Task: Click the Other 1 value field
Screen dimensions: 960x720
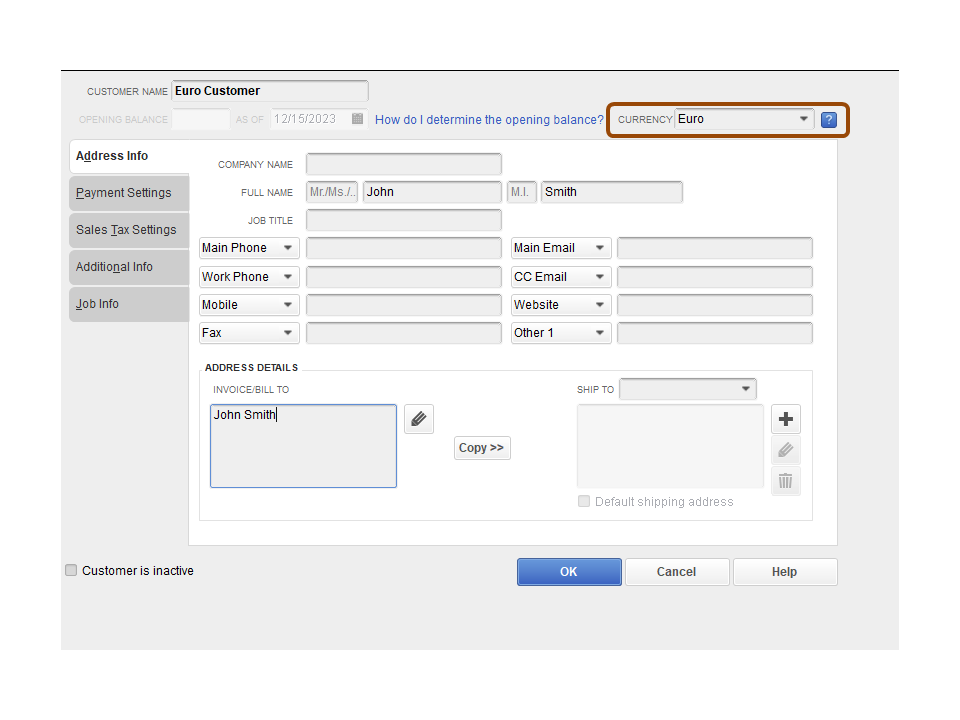Action: pos(714,333)
